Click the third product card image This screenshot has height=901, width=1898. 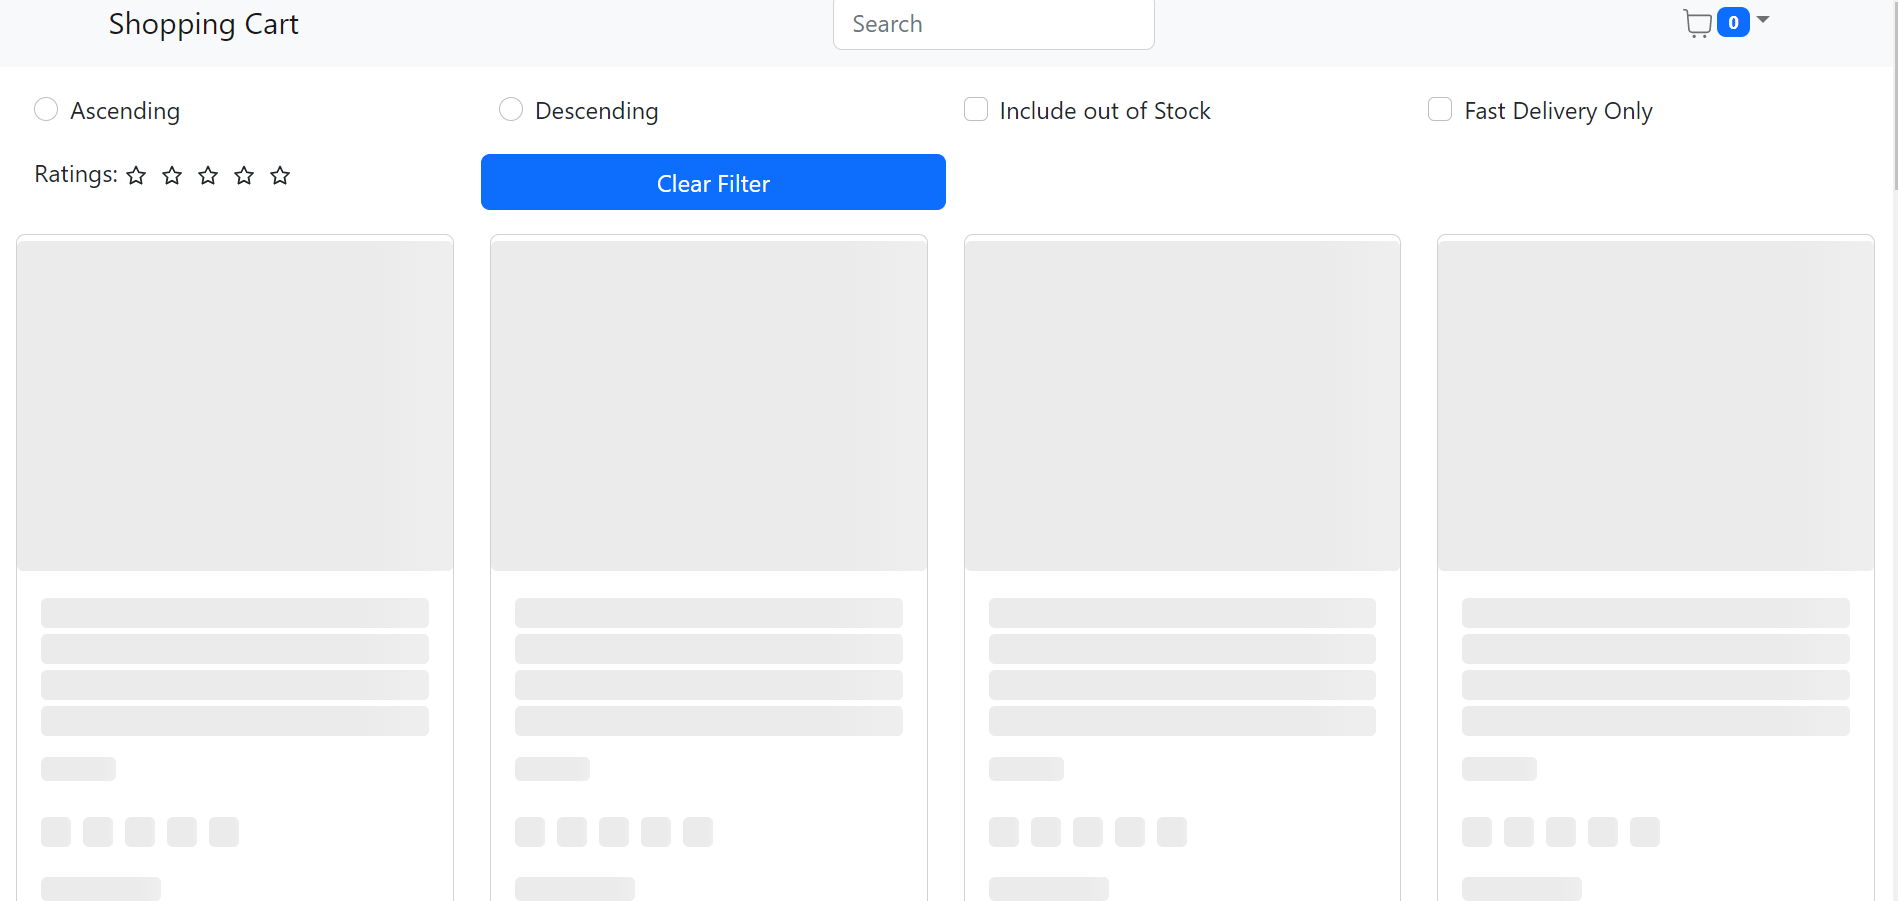[x=1182, y=402]
